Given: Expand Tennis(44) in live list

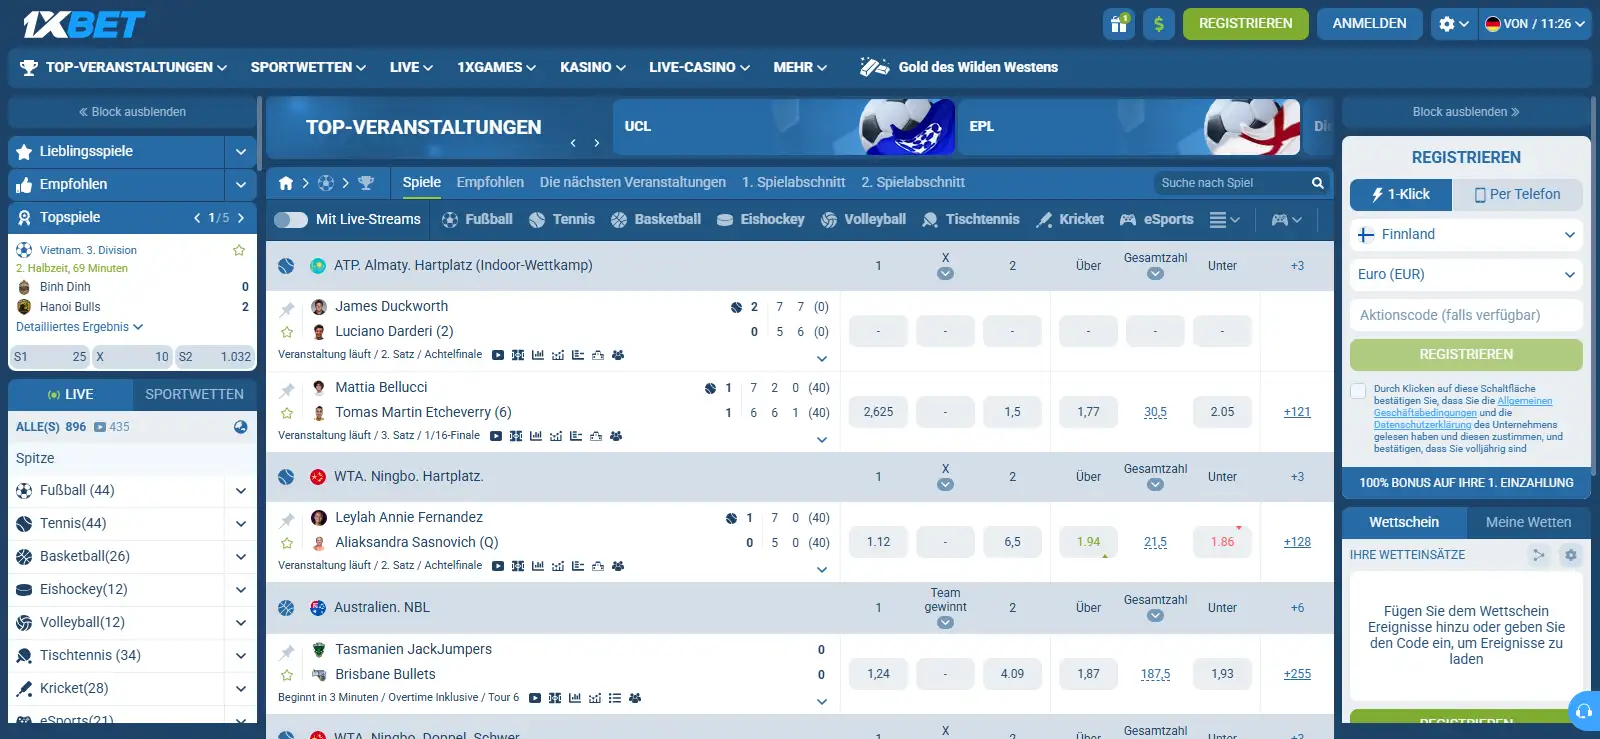Looking at the screenshot, I should click(x=241, y=524).
